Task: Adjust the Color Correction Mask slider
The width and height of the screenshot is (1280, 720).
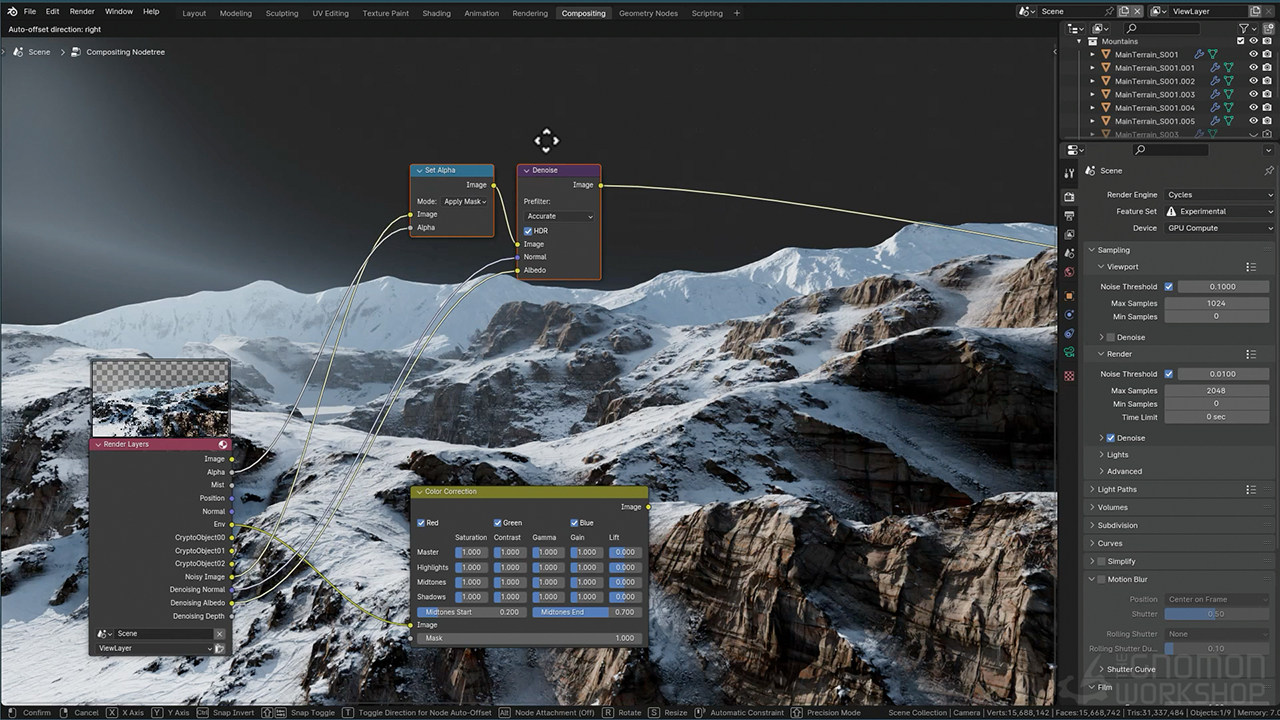Action: [x=528, y=638]
